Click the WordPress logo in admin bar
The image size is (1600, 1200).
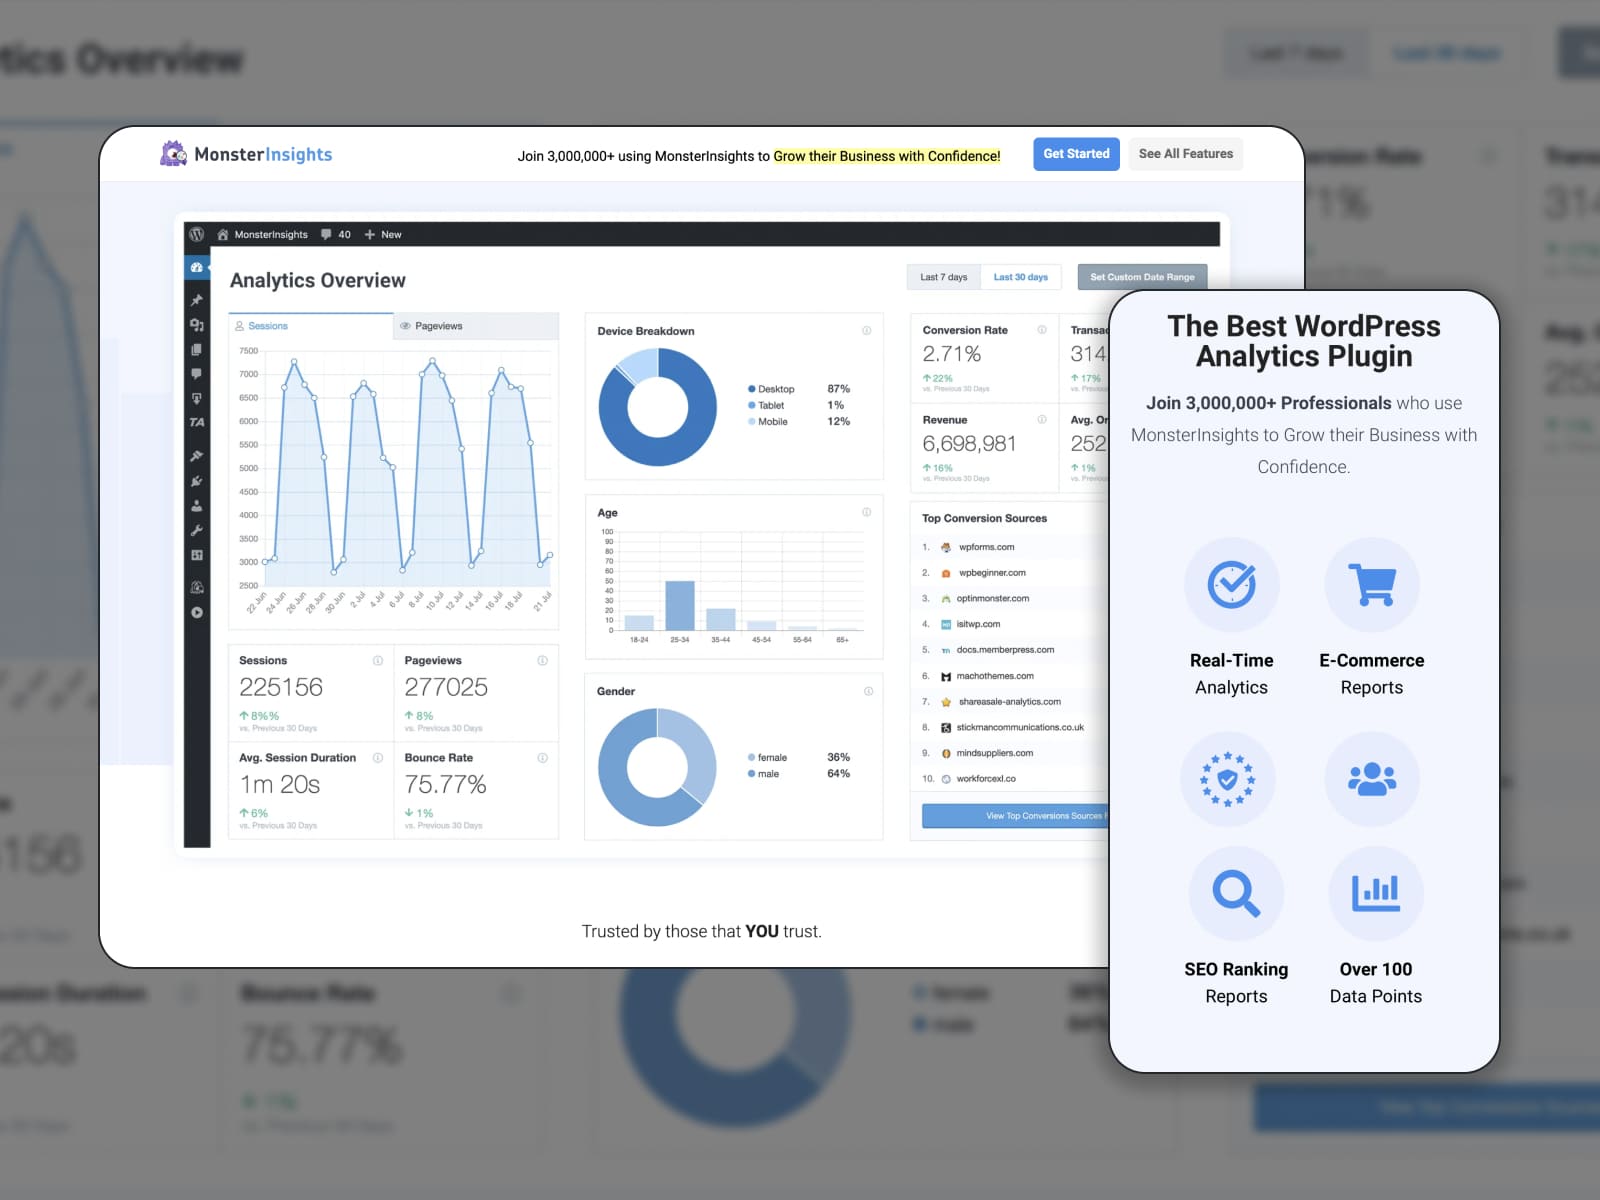coord(197,234)
